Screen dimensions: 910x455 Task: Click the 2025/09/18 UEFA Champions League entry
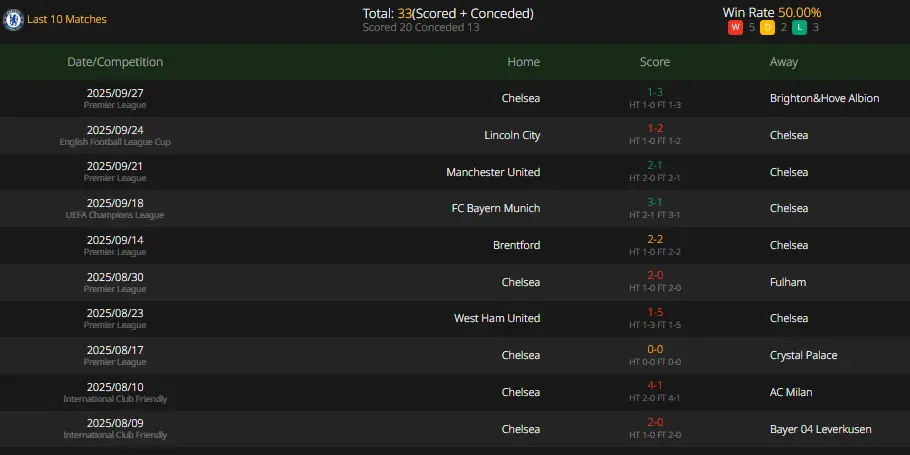115,208
